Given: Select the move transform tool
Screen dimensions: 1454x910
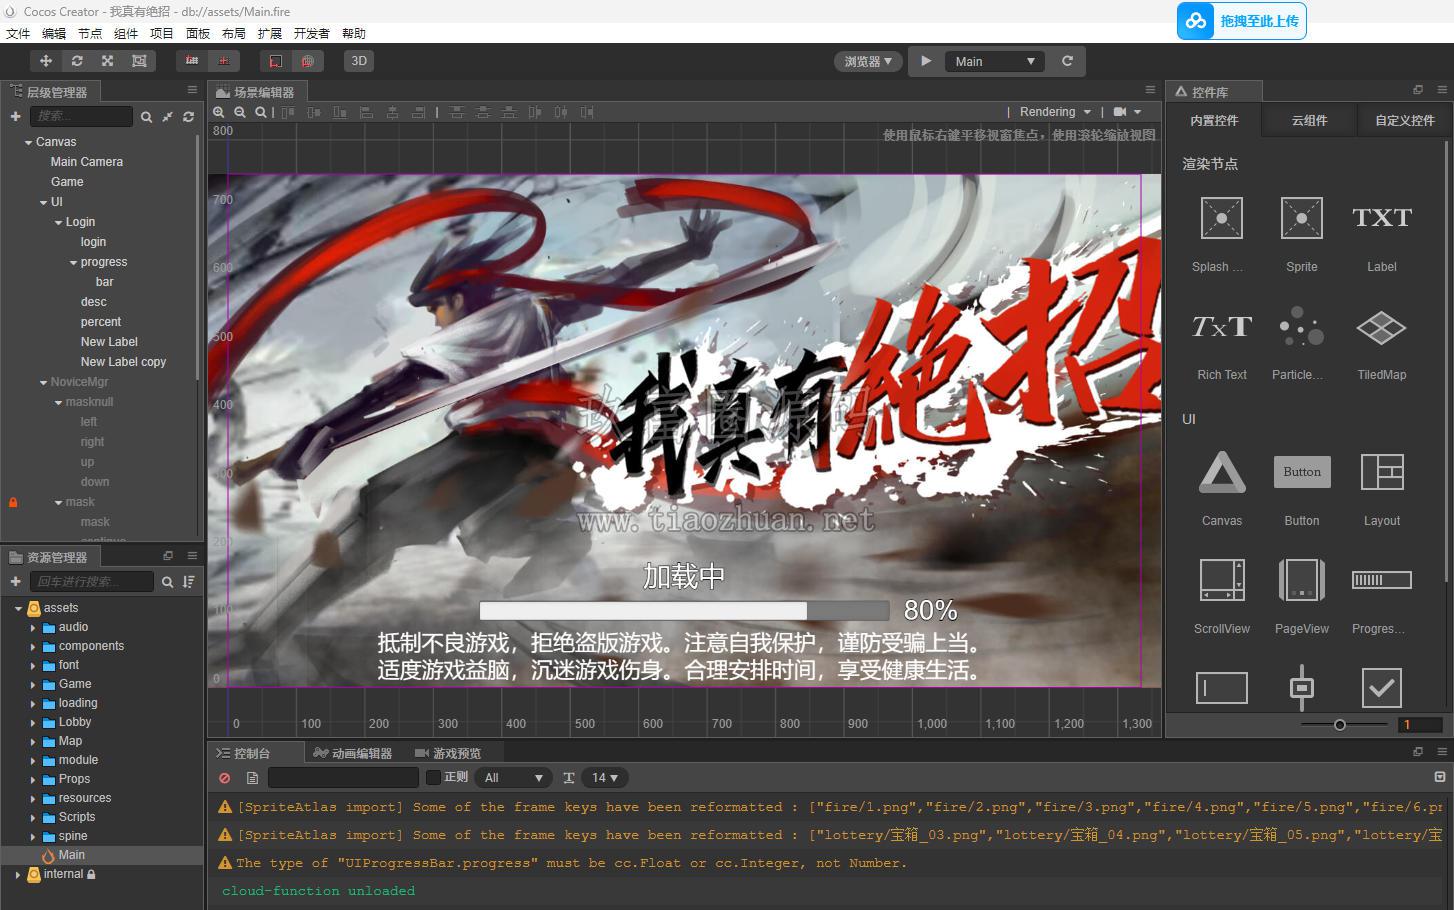Looking at the screenshot, I should [x=46, y=61].
